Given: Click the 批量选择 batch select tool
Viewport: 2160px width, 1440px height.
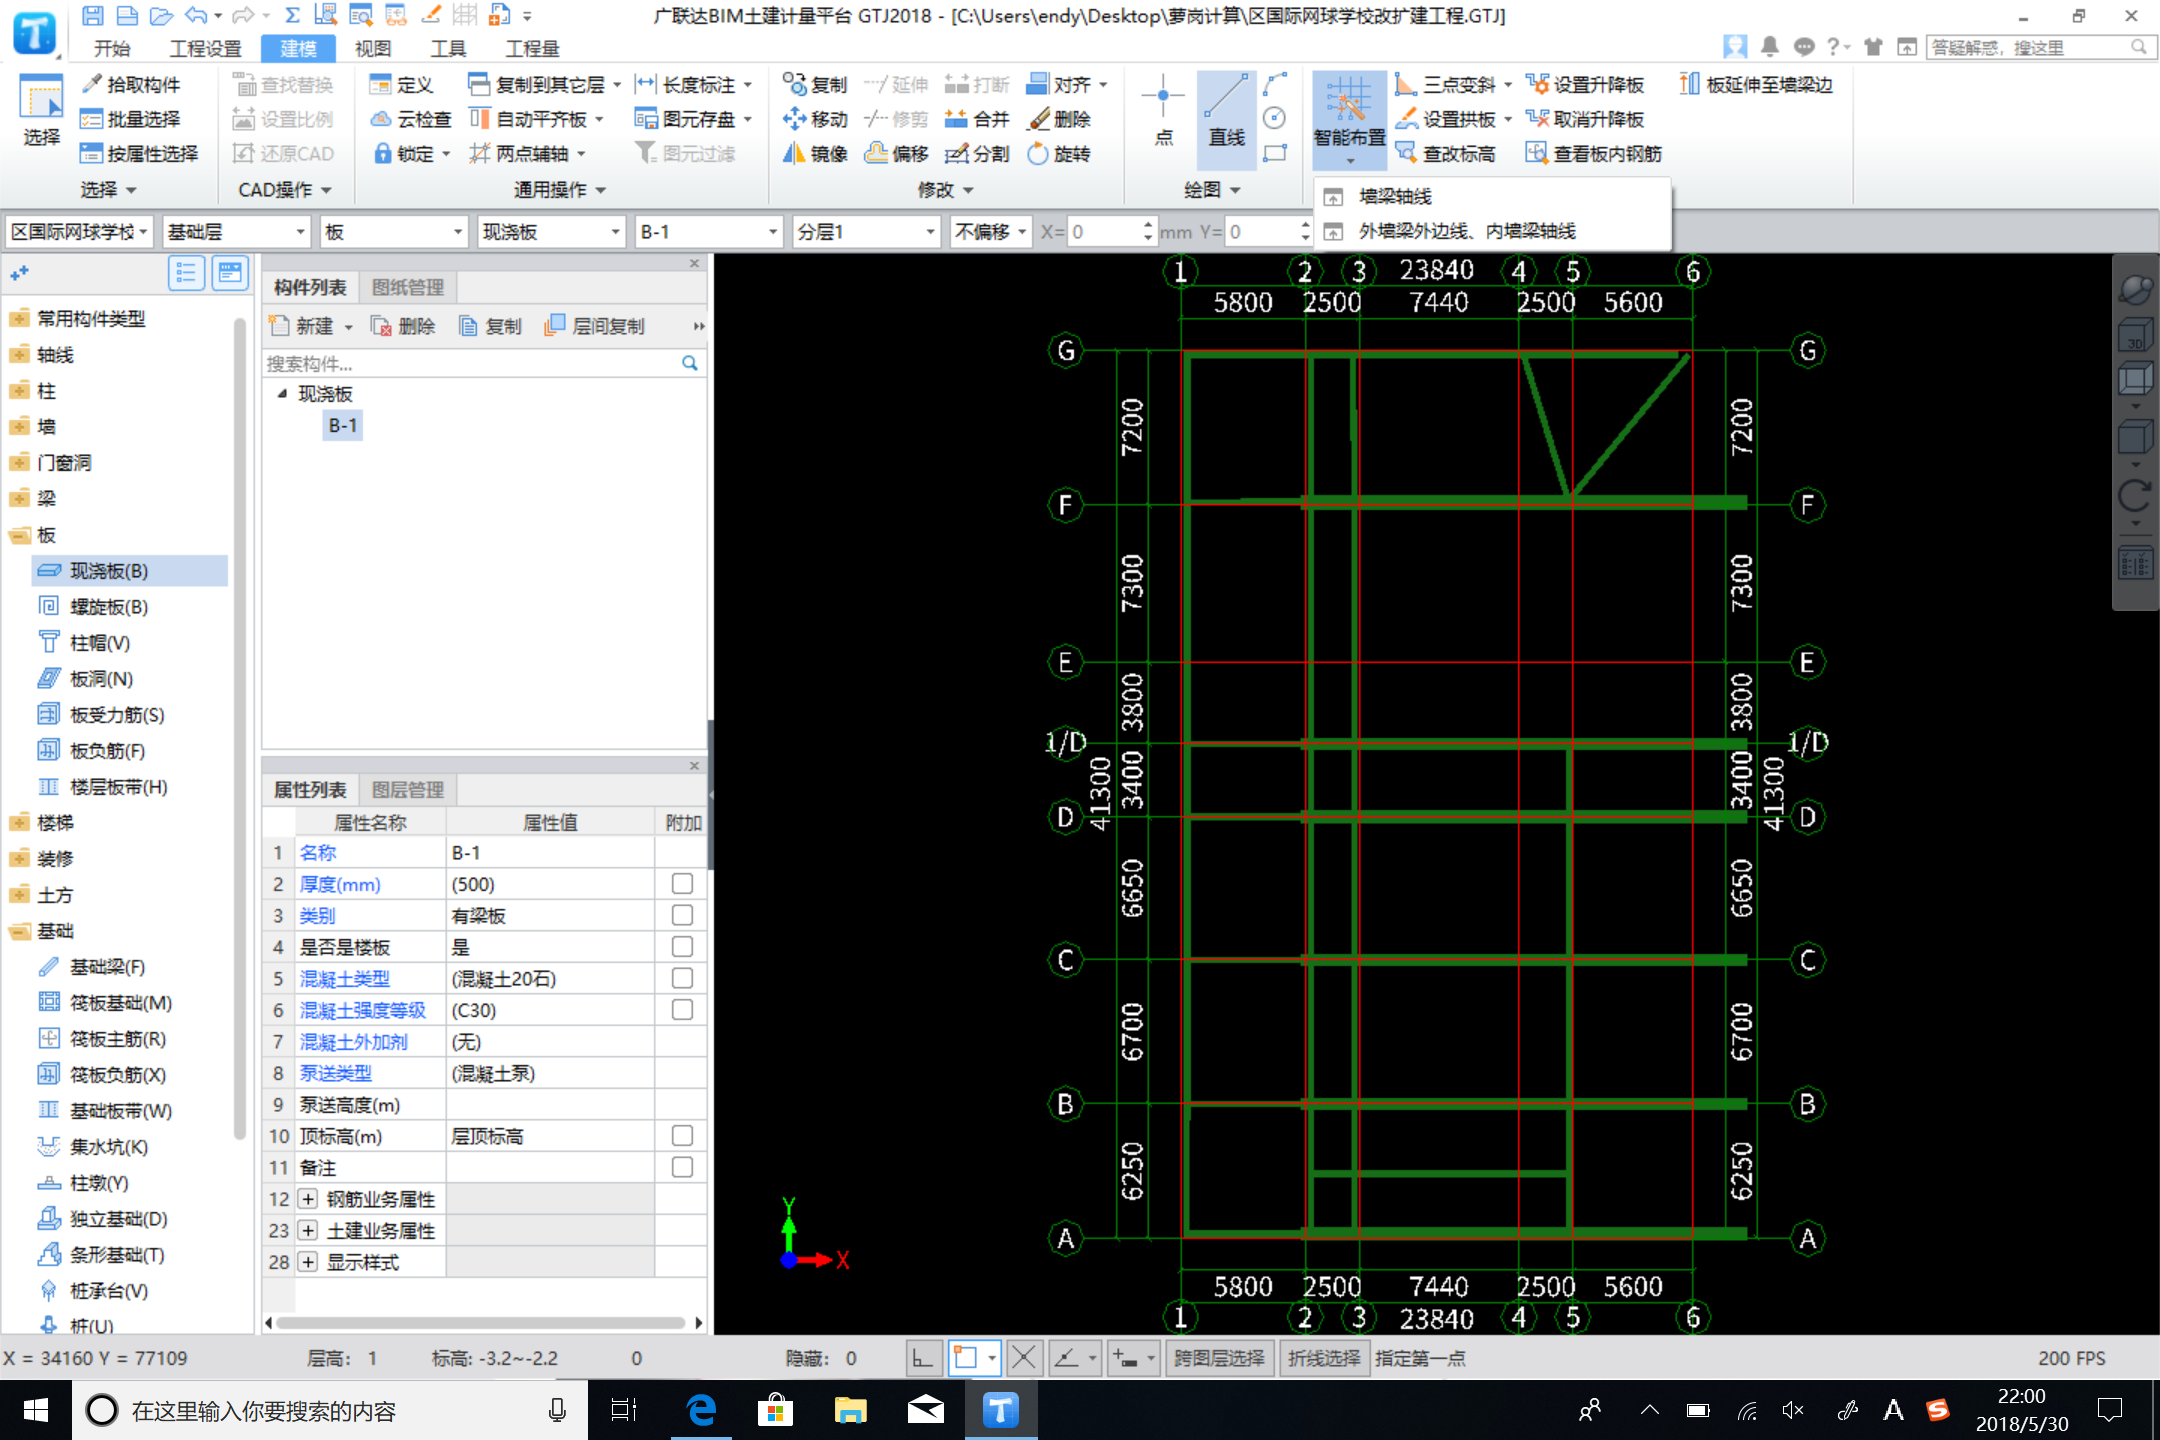Looking at the screenshot, I should (x=131, y=119).
